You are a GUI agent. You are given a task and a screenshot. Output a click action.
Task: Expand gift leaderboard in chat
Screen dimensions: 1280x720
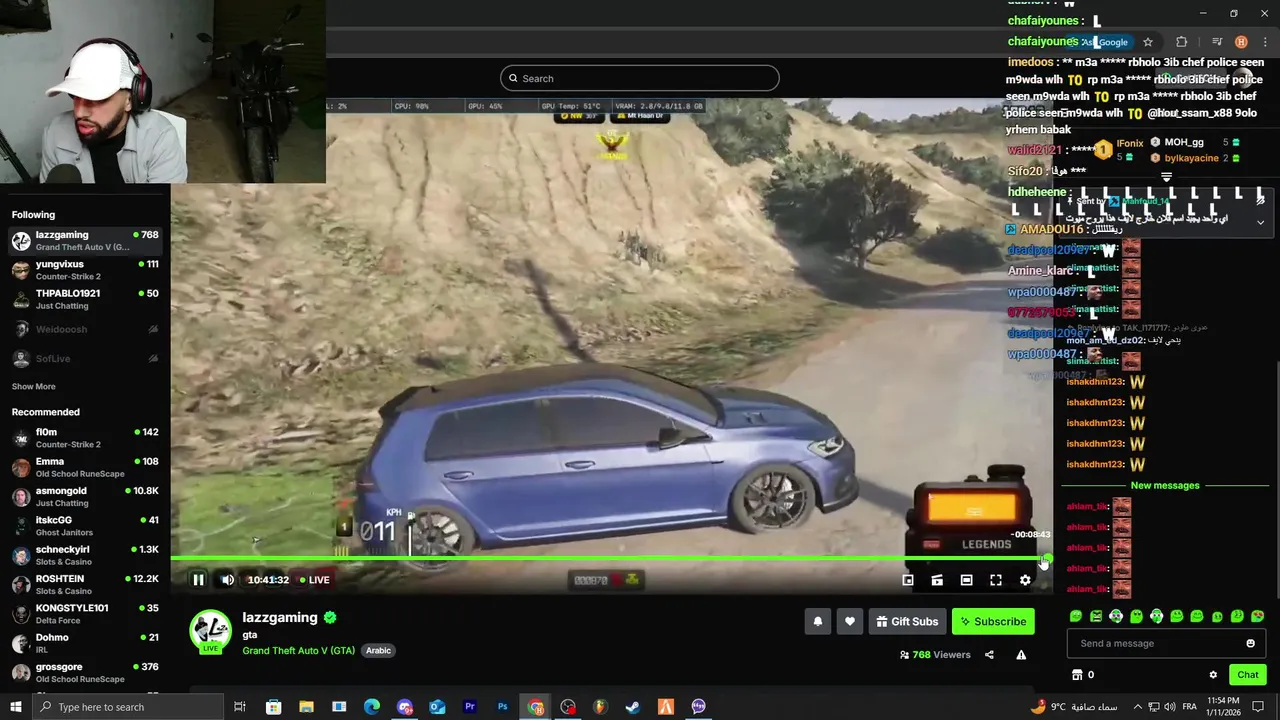[x=1166, y=177]
